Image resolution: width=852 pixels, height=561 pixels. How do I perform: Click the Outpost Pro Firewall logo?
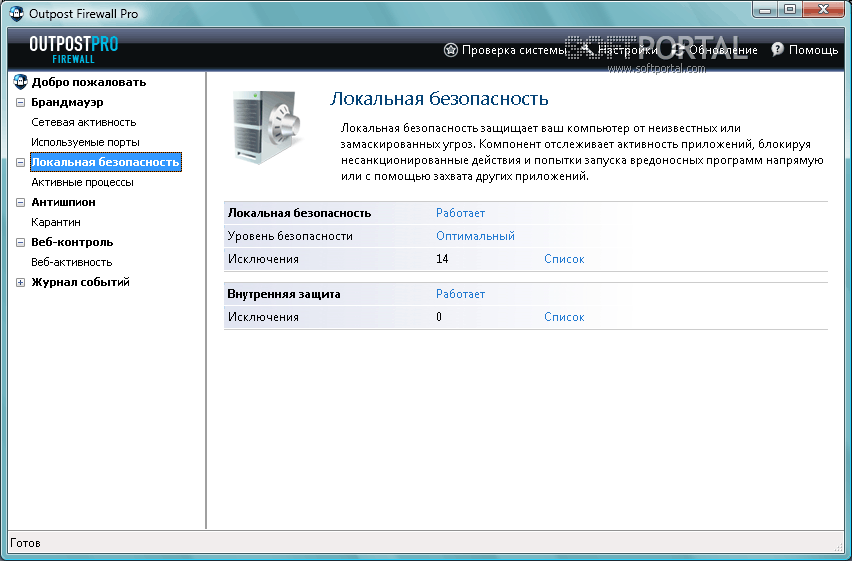tap(73, 50)
